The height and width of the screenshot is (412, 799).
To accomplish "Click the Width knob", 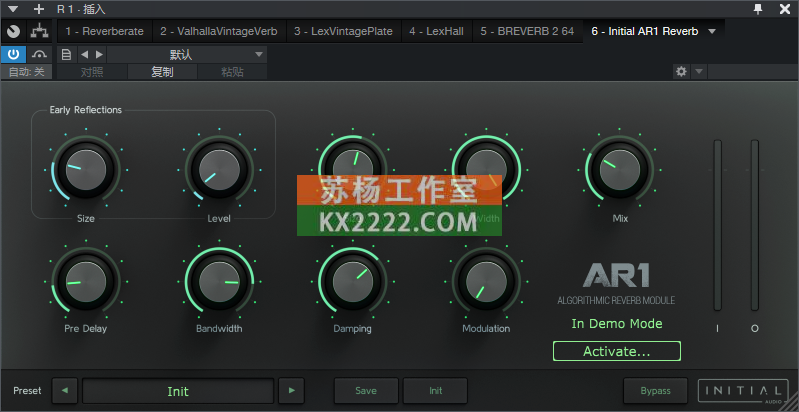I will click(486, 170).
